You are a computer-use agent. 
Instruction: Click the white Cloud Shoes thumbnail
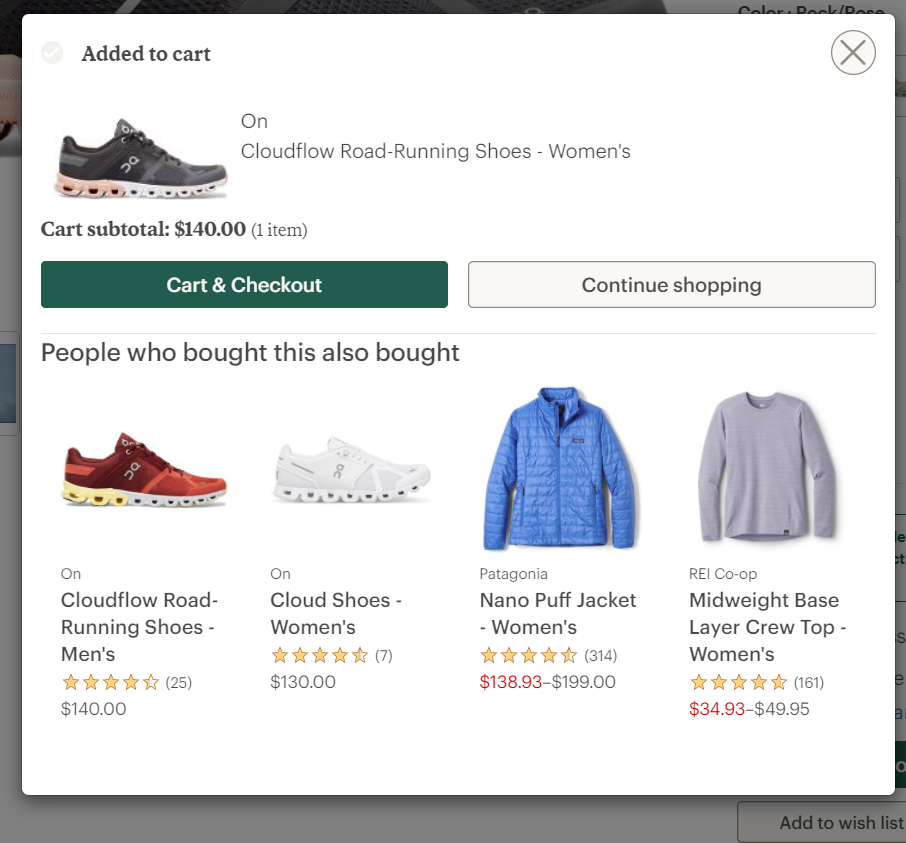pos(353,470)
